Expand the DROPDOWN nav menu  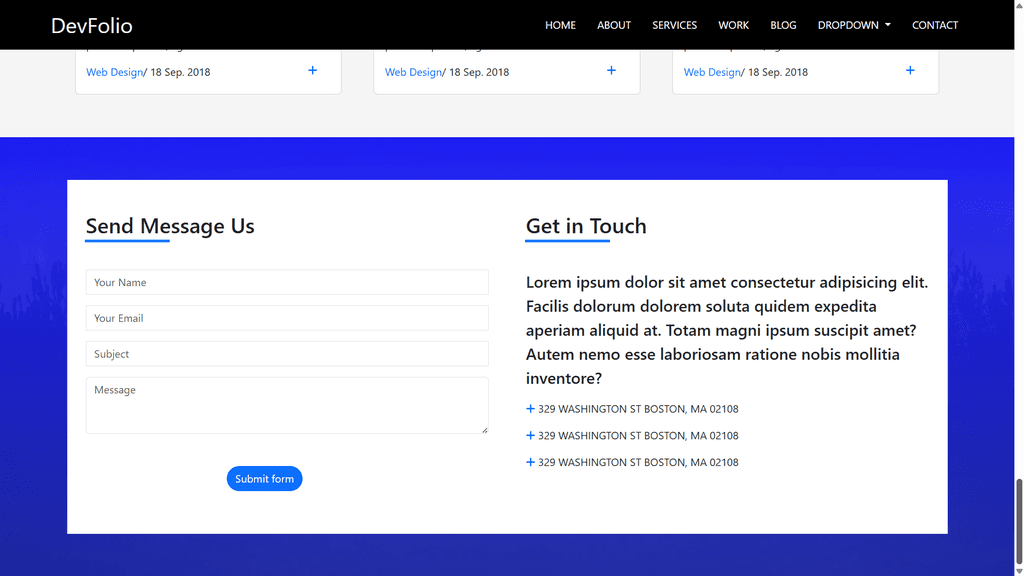click(x=853, y=25)
